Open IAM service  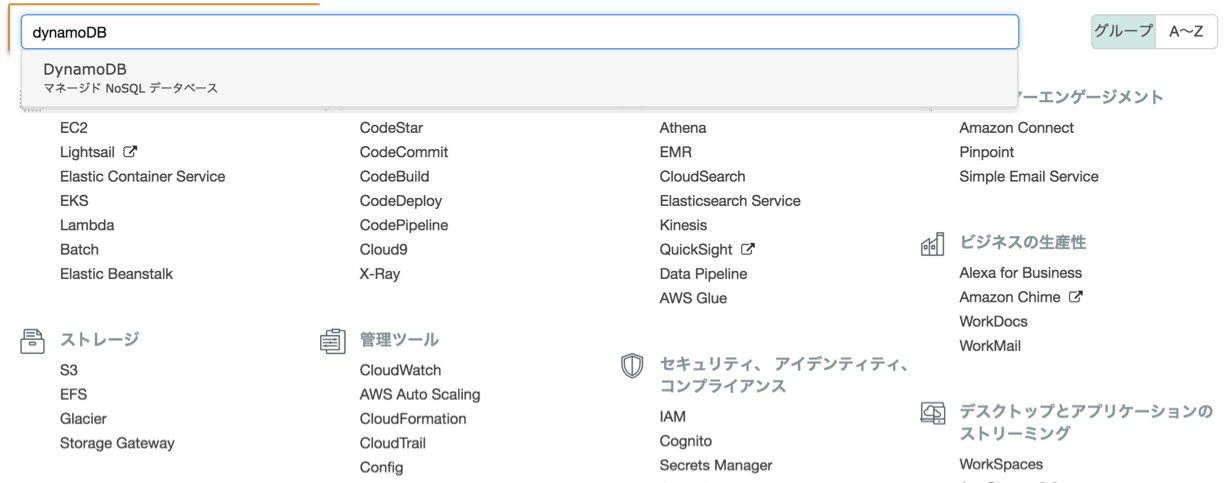pos(673,416)
